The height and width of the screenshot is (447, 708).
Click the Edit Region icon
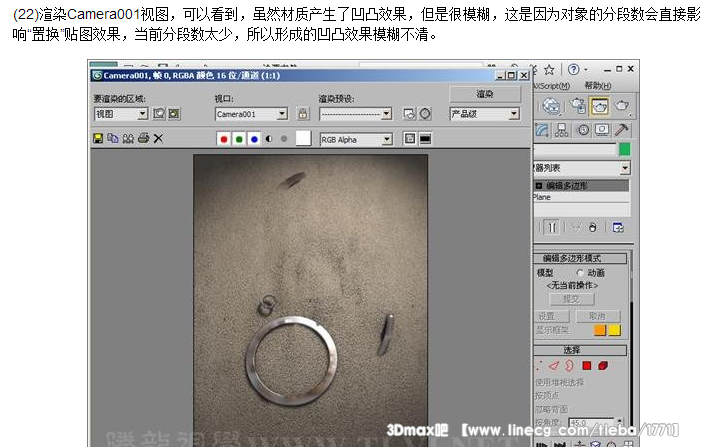(159, 114)
